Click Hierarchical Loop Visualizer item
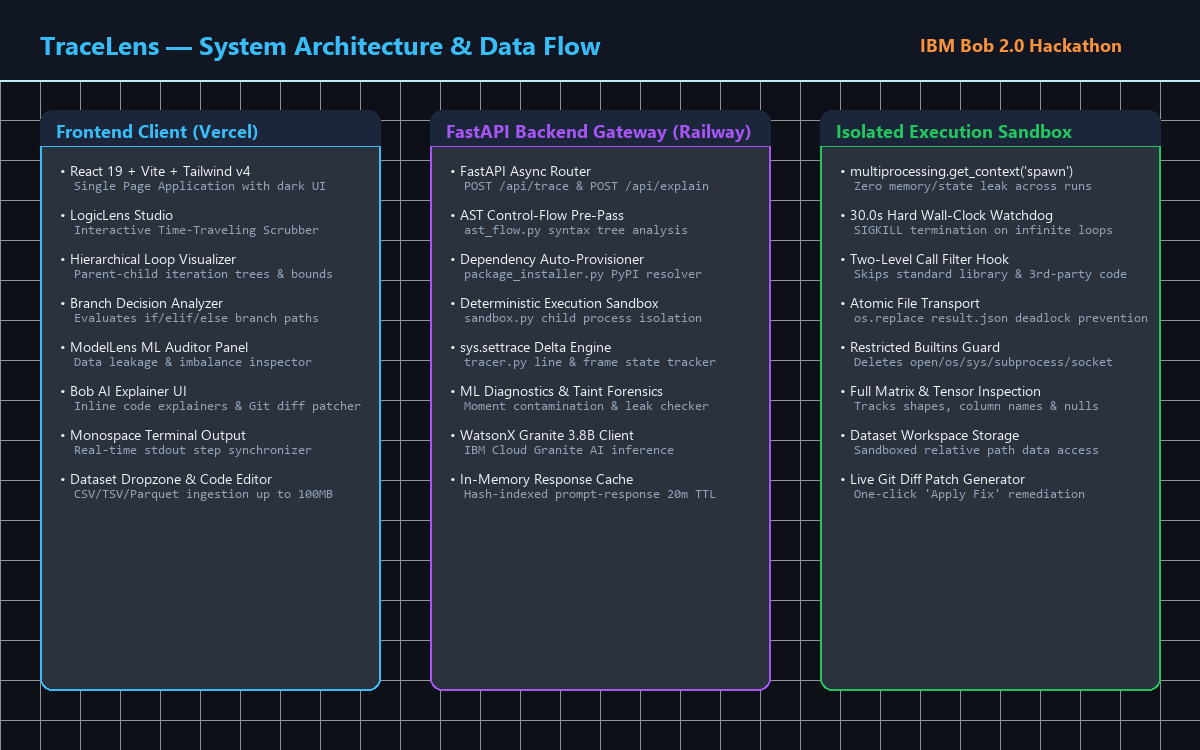Viewport: 1200px width, 750px height. [148, 260]
